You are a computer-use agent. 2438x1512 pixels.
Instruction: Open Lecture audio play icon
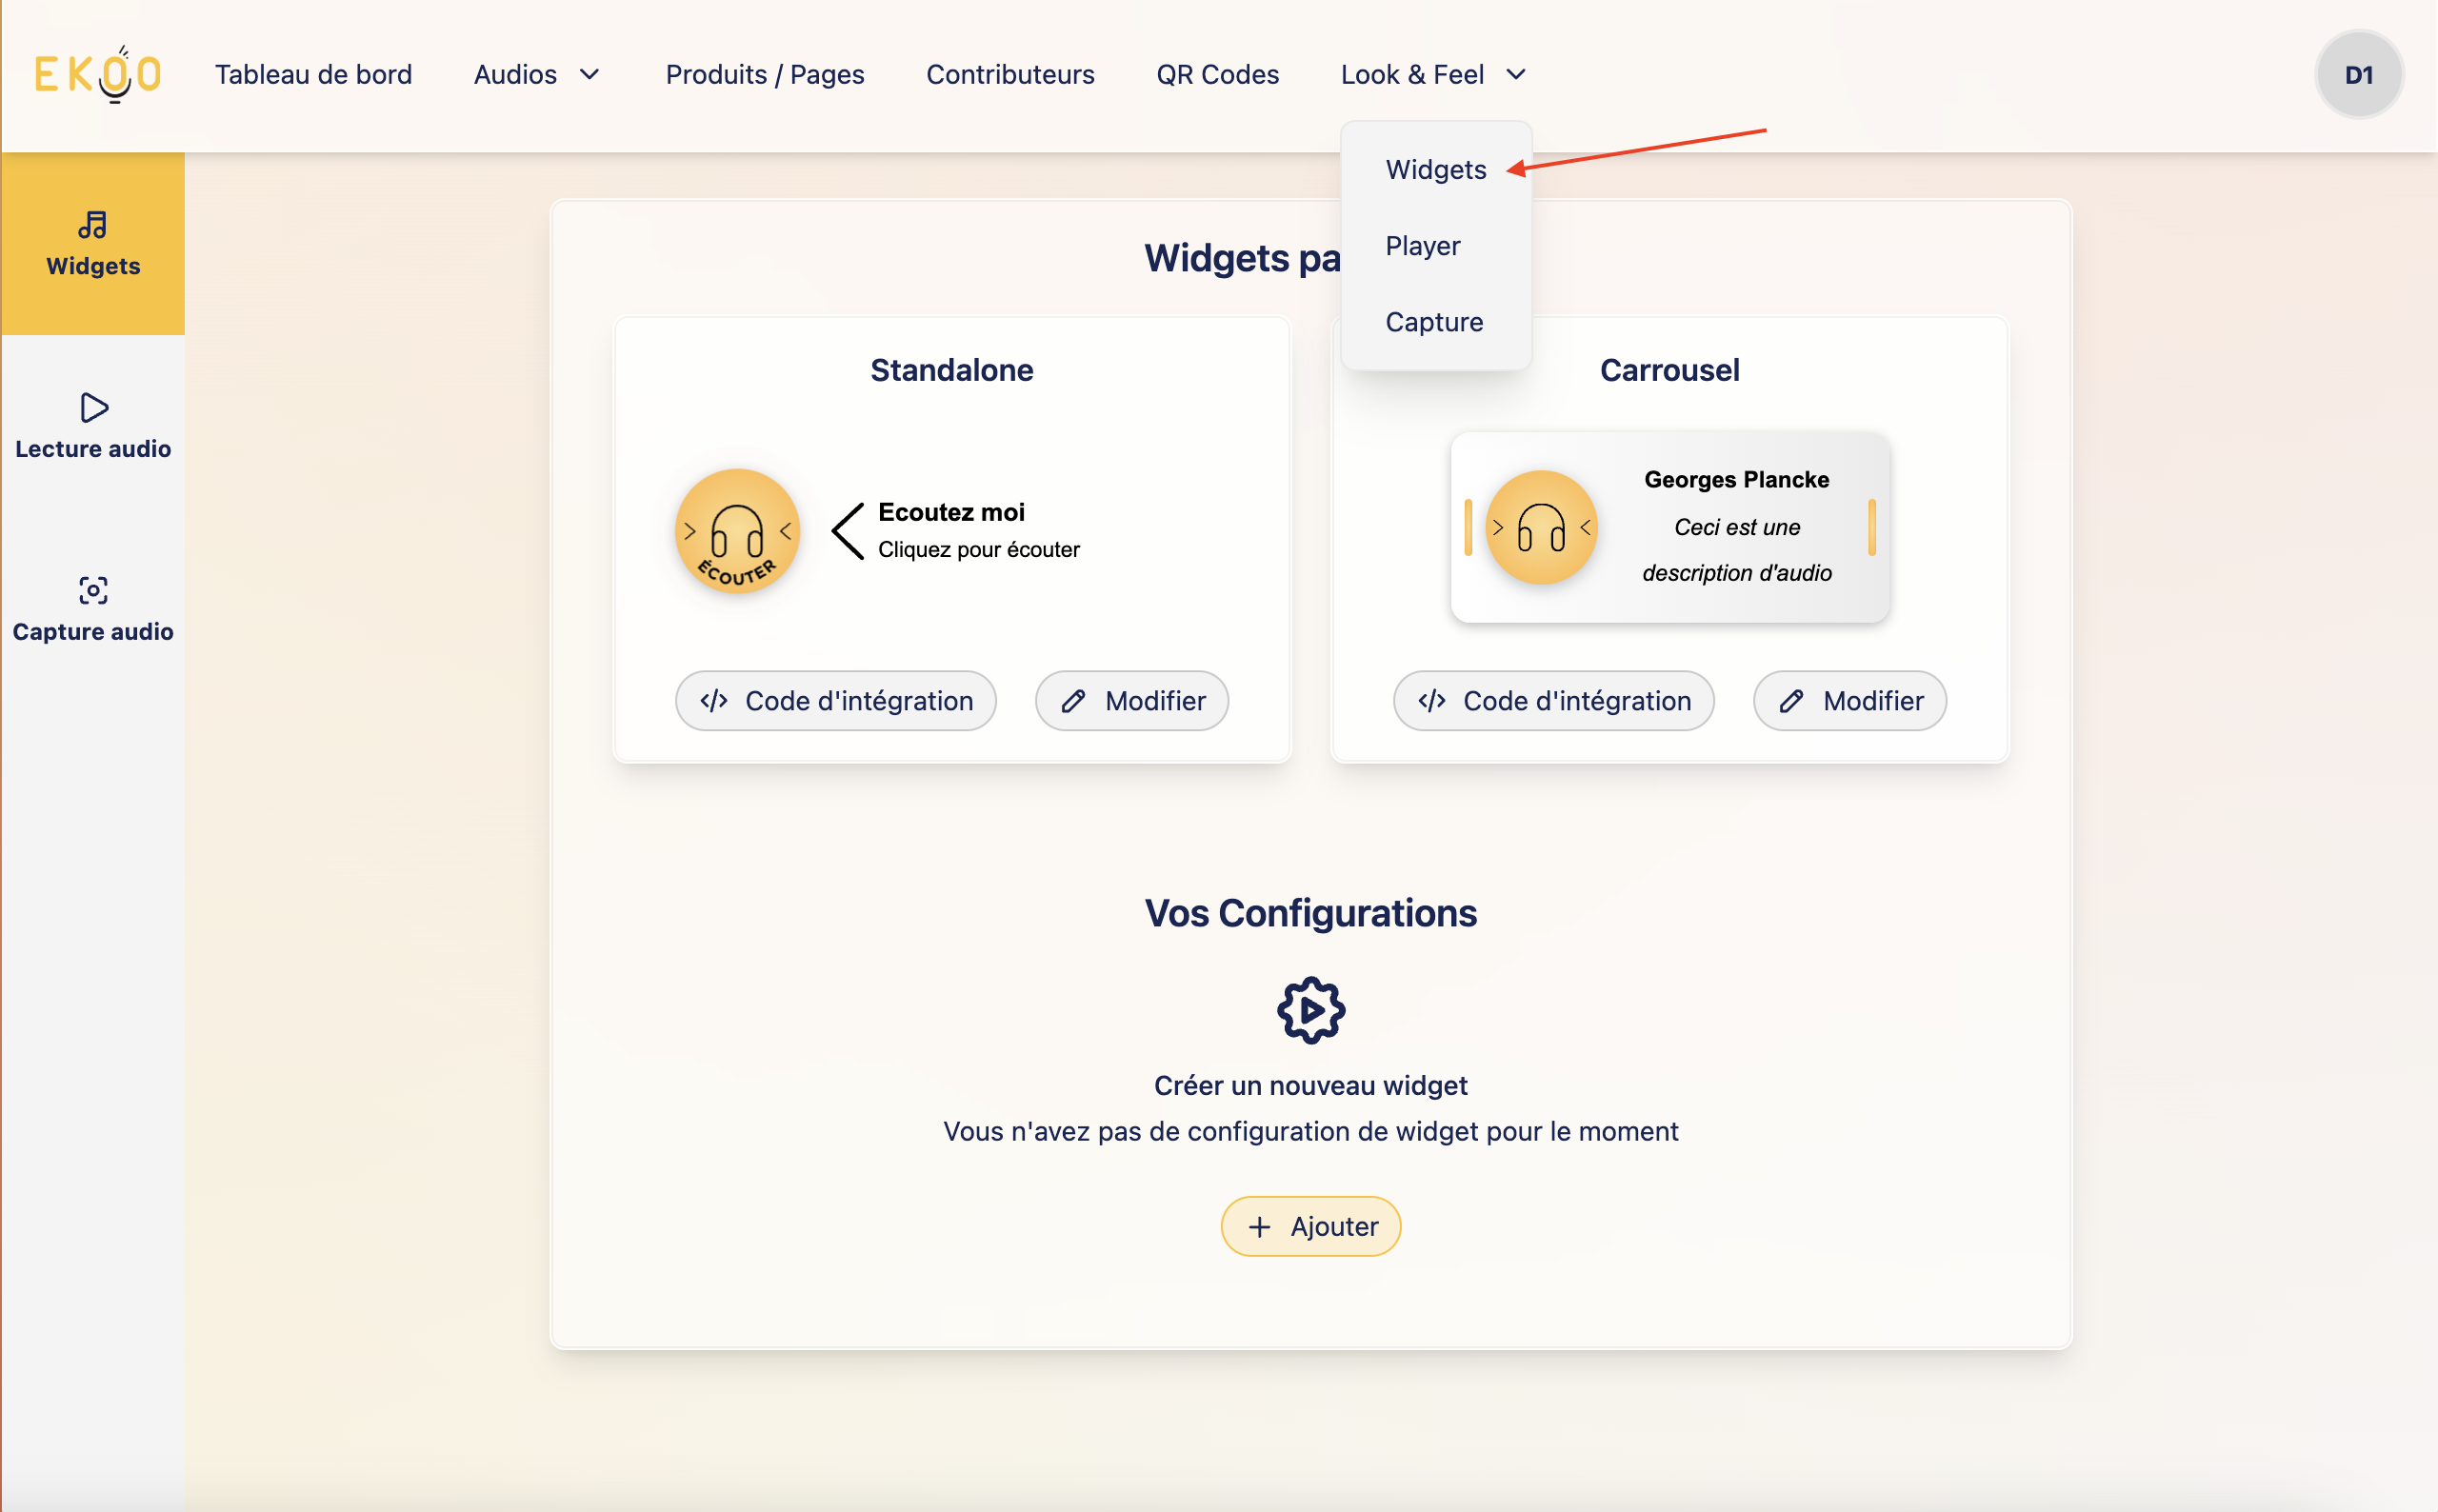(93, 408)
